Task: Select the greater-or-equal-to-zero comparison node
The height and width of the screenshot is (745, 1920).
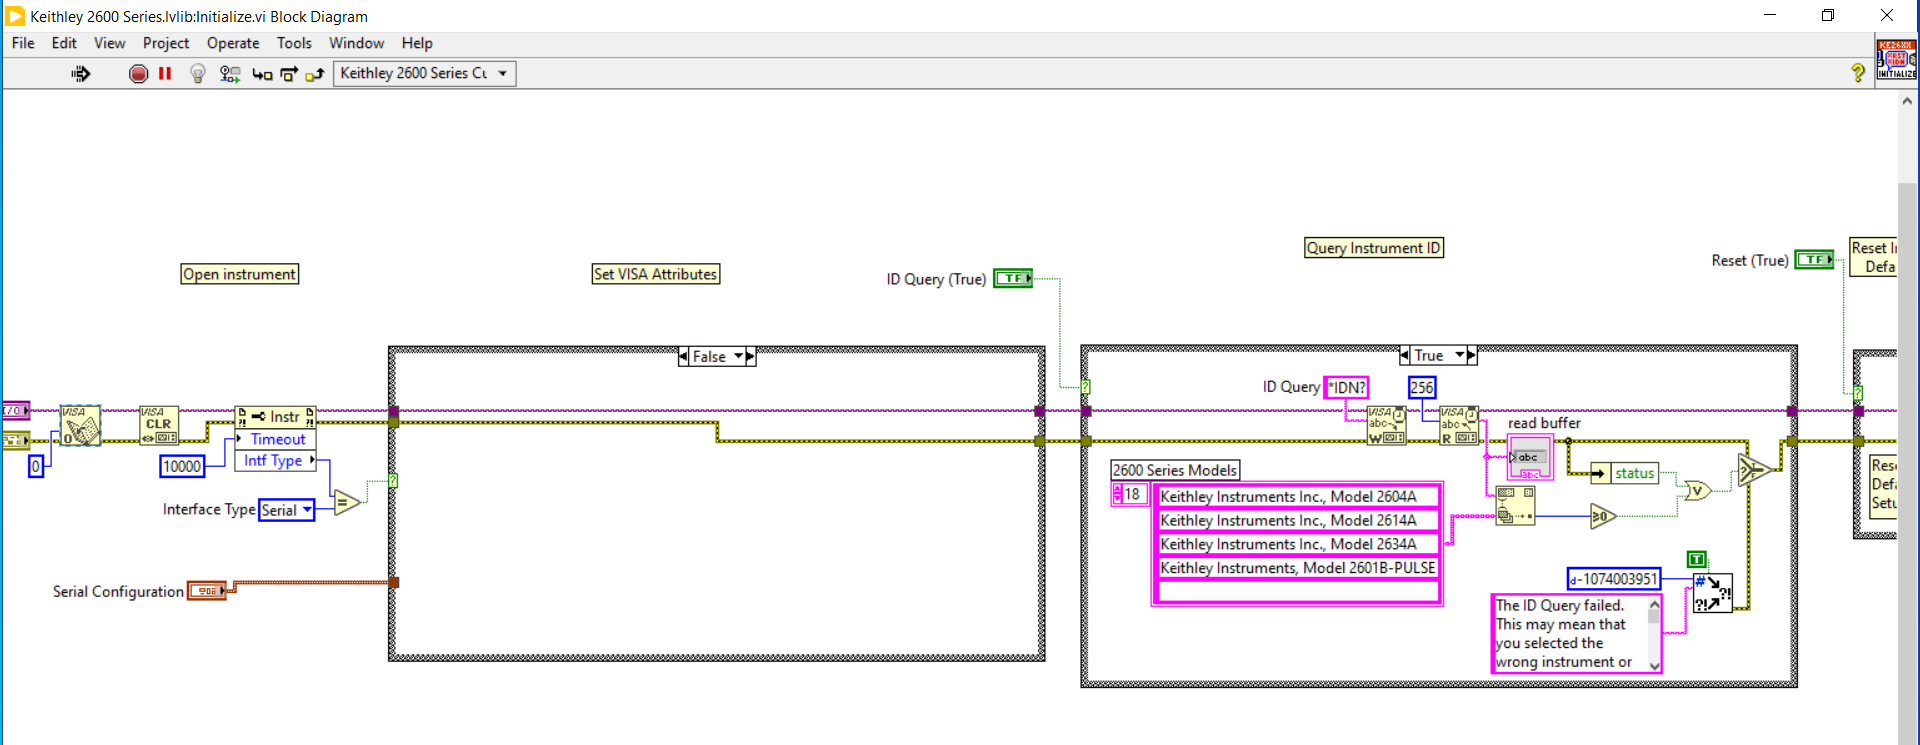Action: [1603, 516]
